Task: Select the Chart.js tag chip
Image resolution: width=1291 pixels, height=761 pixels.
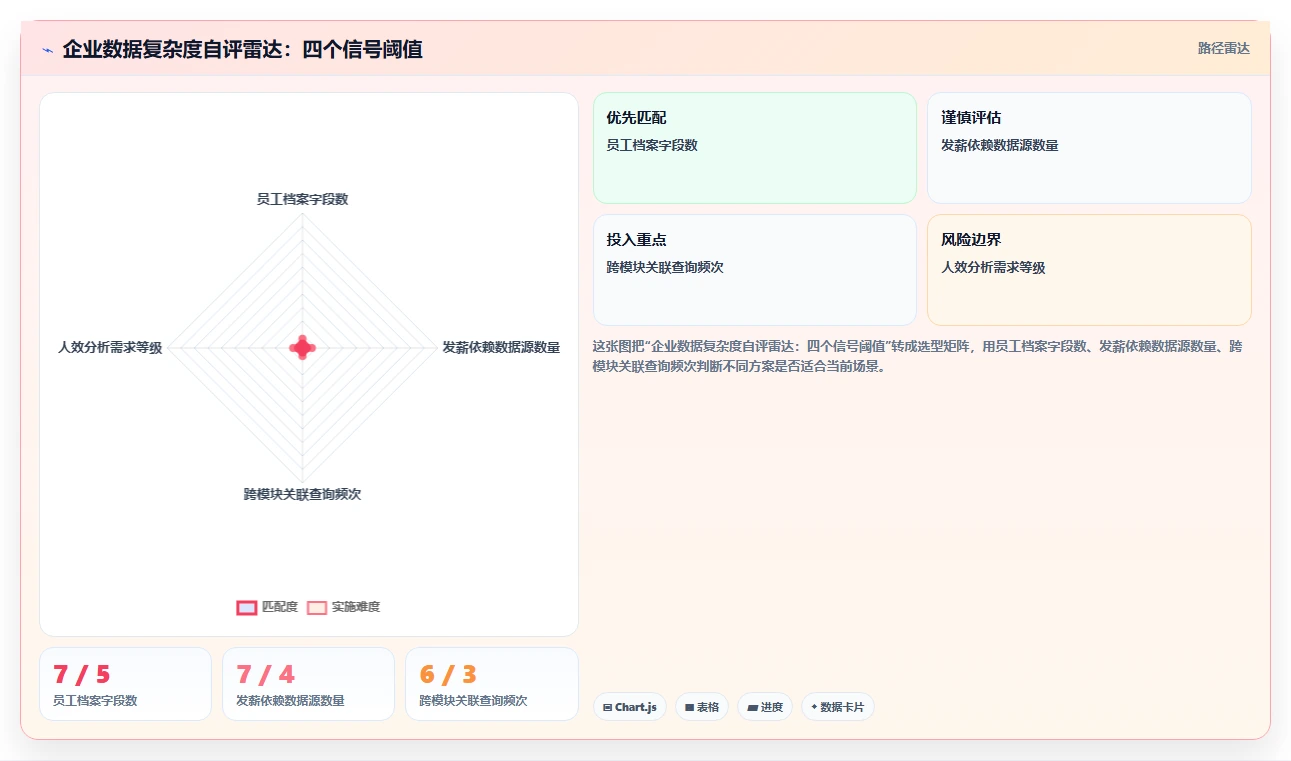Action: coord(630,707)
